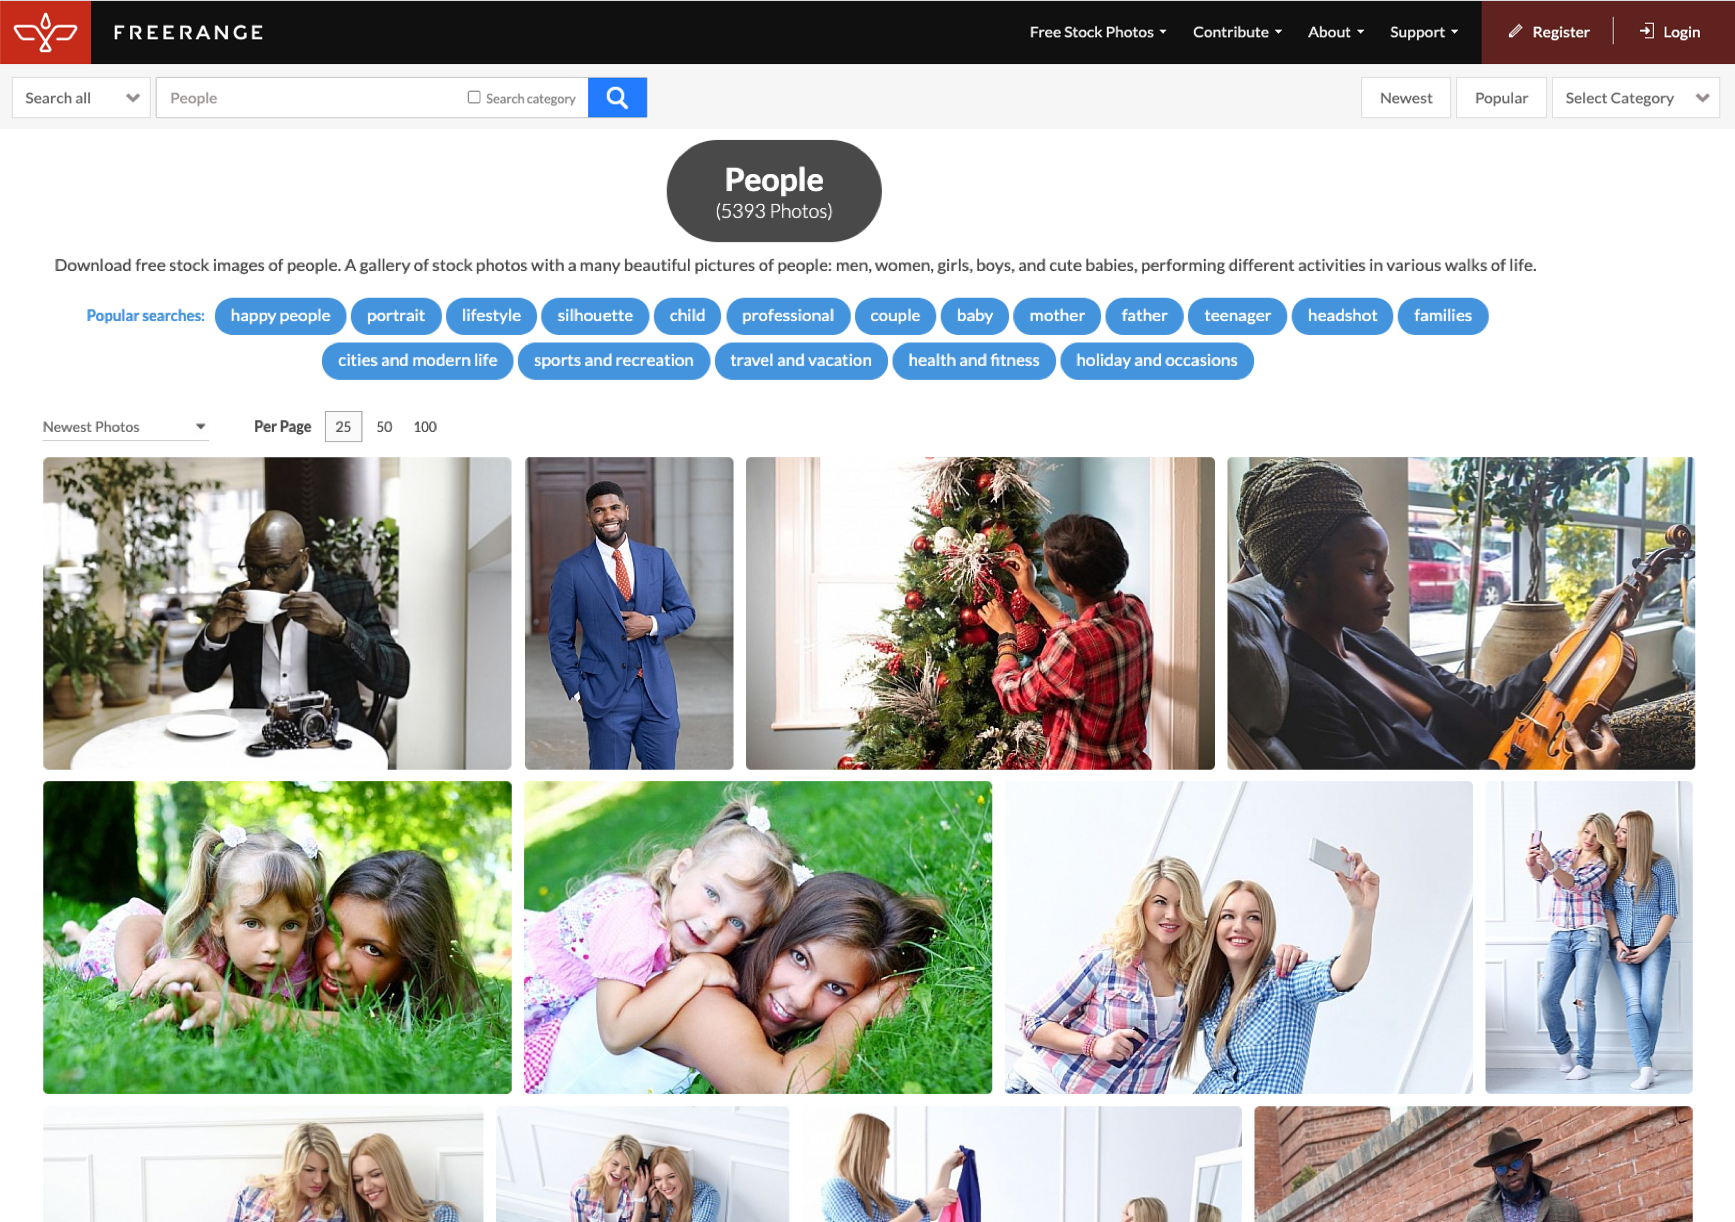Open the About menu
The image size is (1735, 1222).
(x=1336, y=32)
